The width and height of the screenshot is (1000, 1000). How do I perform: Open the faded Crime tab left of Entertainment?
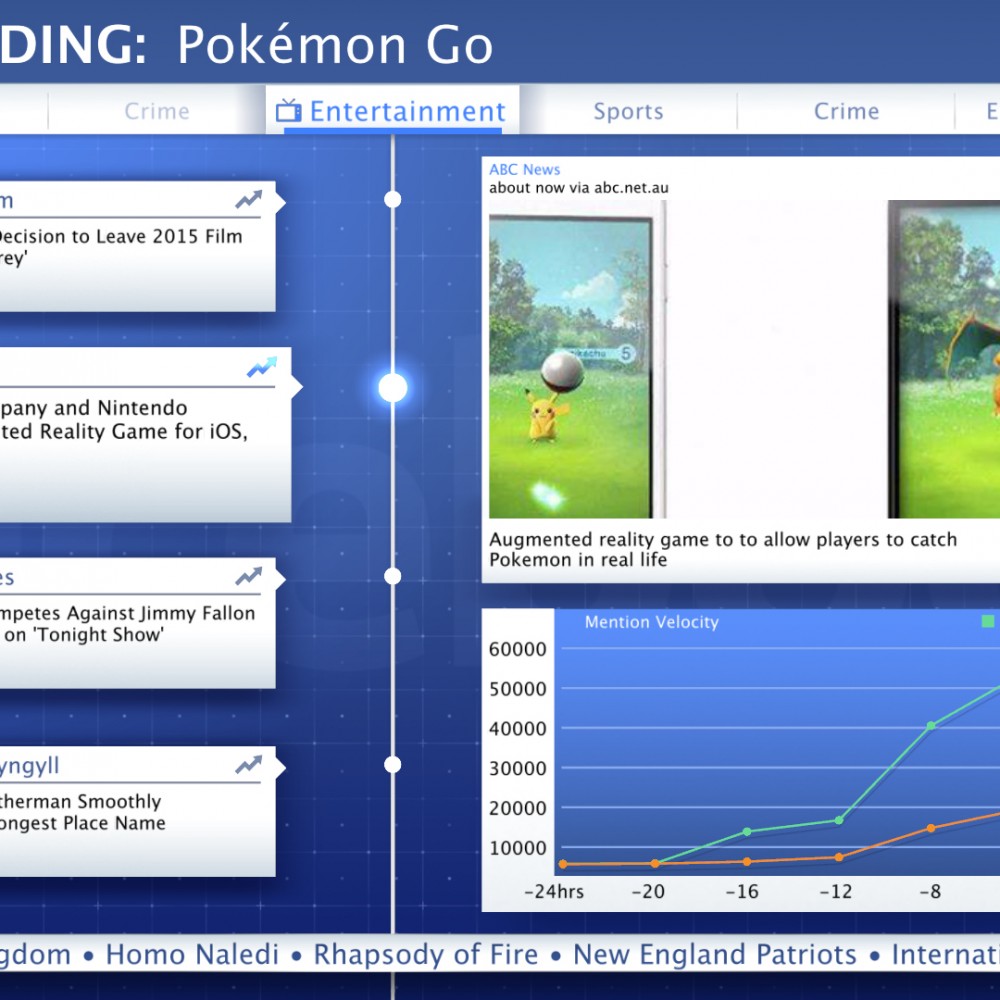(x=157, y=111)
